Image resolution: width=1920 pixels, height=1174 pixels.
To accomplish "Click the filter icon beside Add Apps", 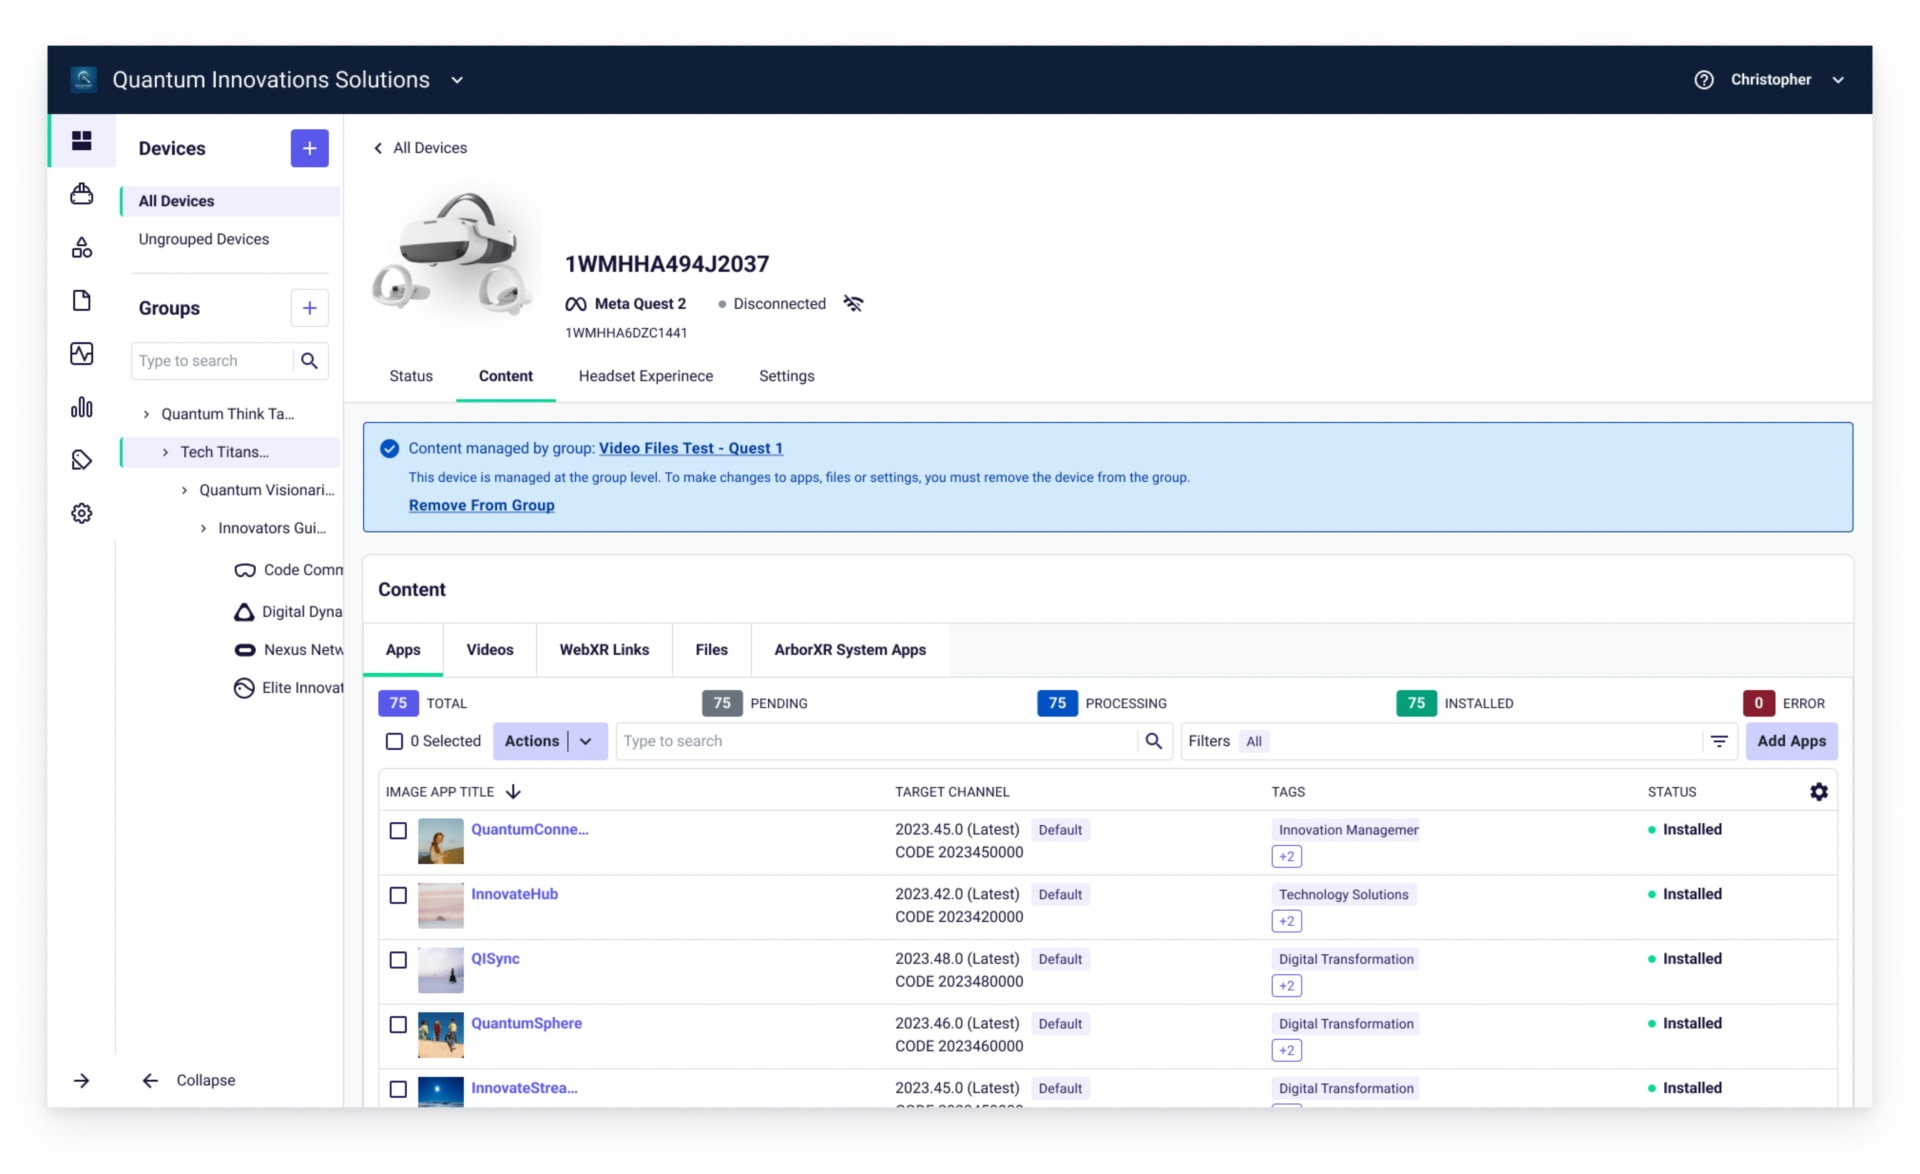I will (x=1719, y=741).
